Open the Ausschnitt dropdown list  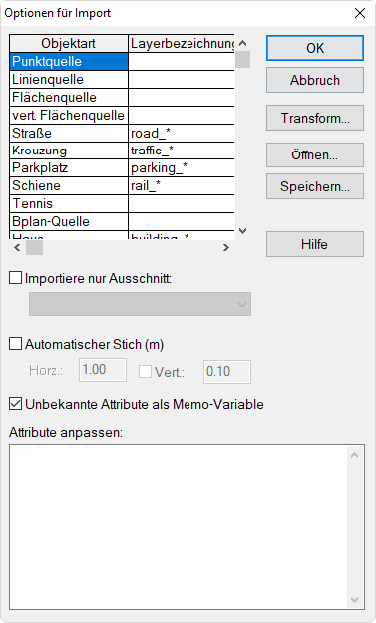click(140, 304)
